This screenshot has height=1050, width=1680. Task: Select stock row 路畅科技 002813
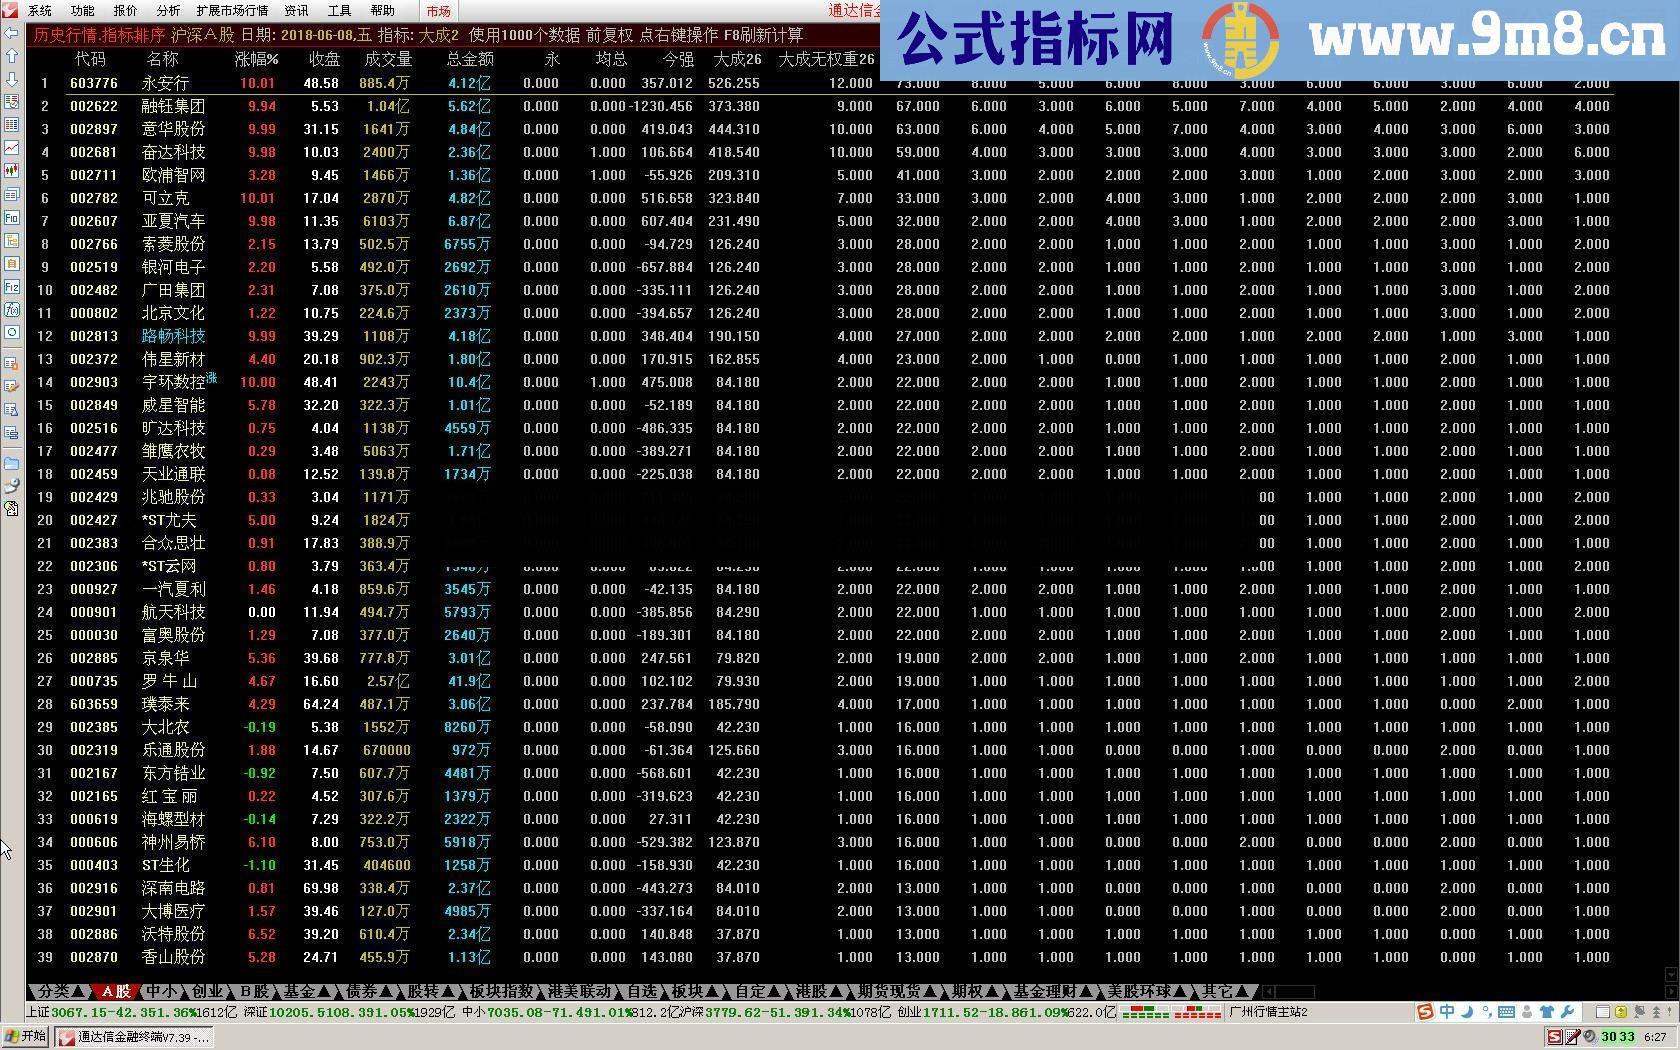pyautogui.click(x=820, y=336)
